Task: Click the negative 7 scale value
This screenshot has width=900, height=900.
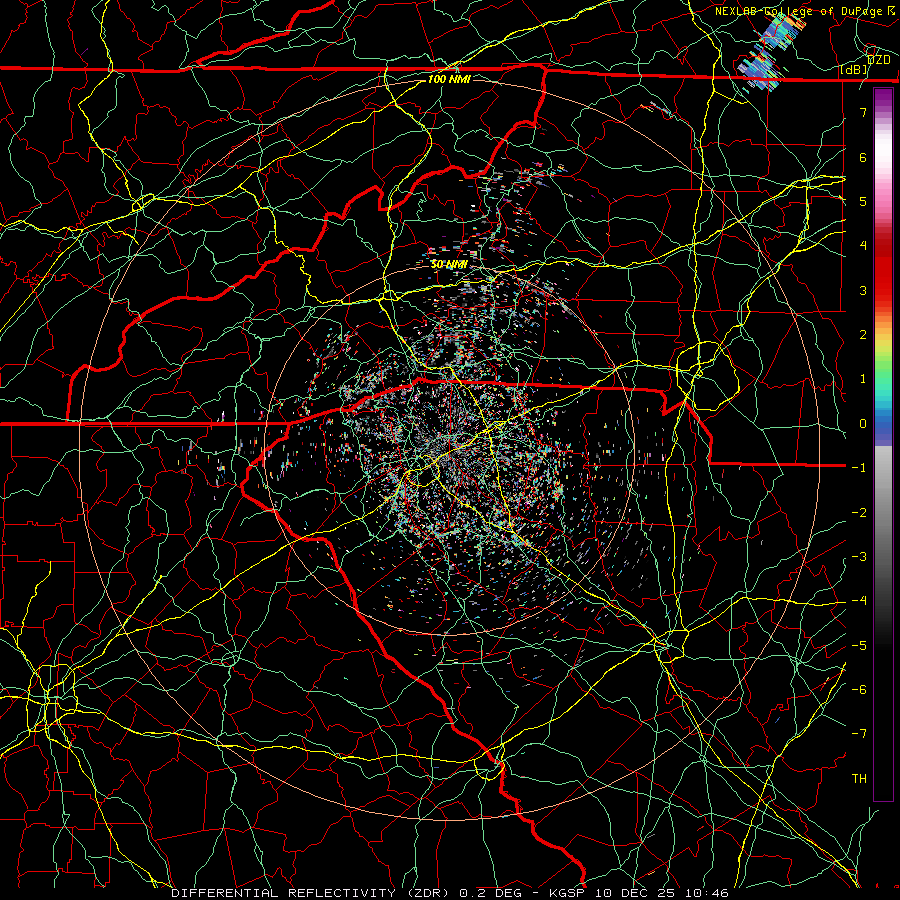Action: pyautogui.click(x=859, y=734)
